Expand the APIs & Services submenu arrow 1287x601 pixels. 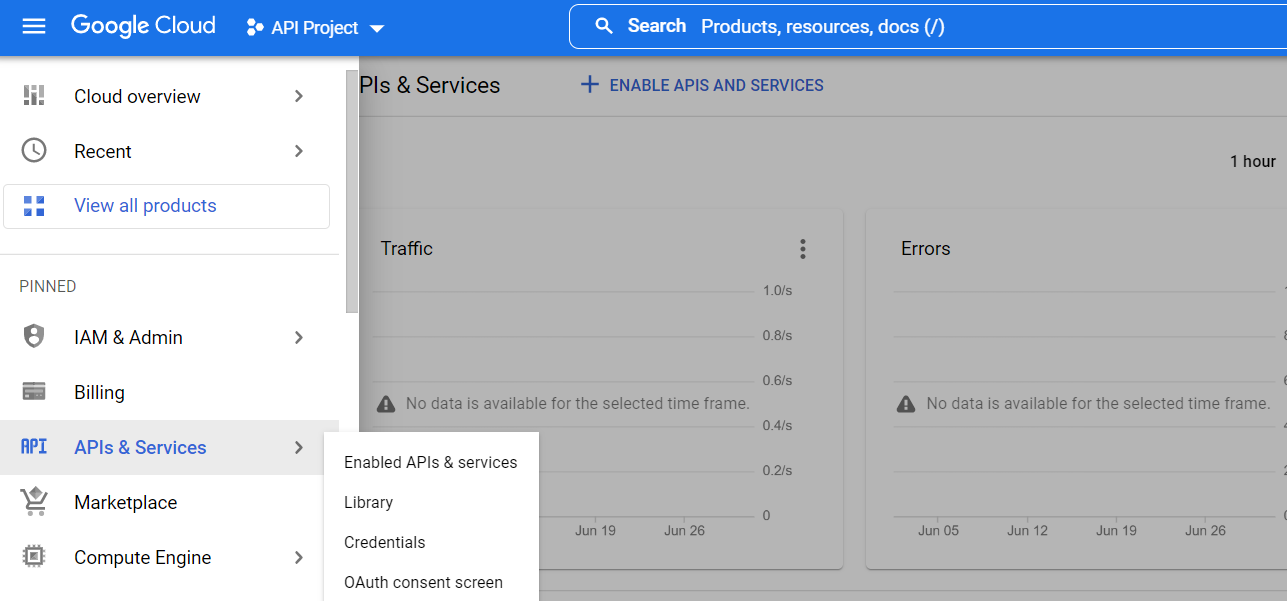coord(298,447)
